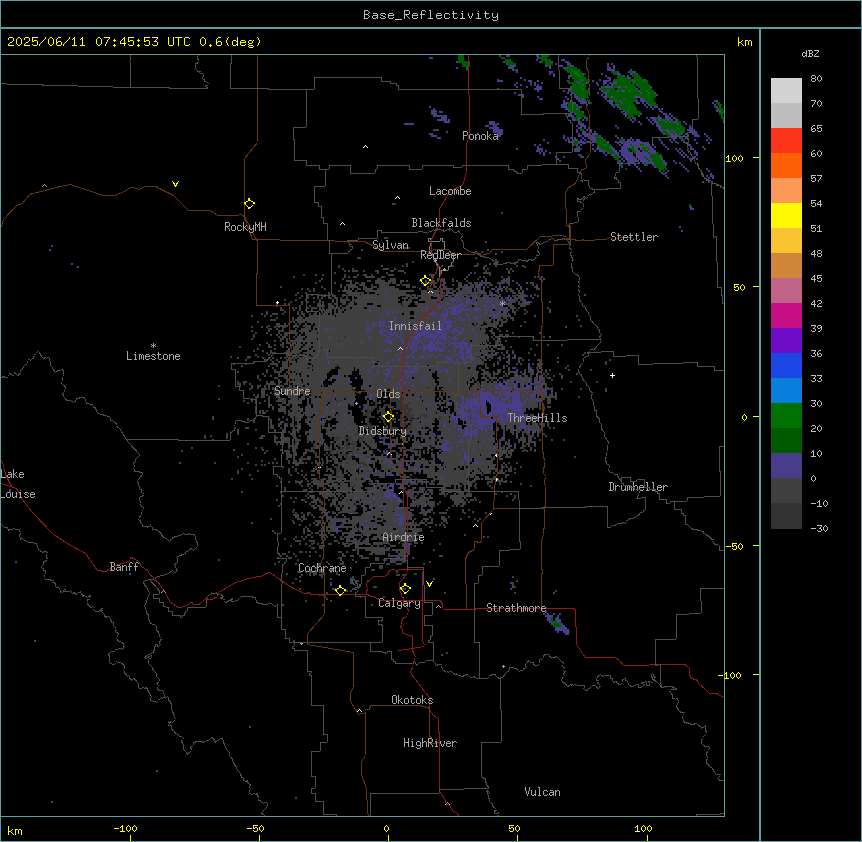The height and width of the screenshot is (842, 862).
Task: Click the tan 48 dBZ legend swatch
Action: [786, 265]
